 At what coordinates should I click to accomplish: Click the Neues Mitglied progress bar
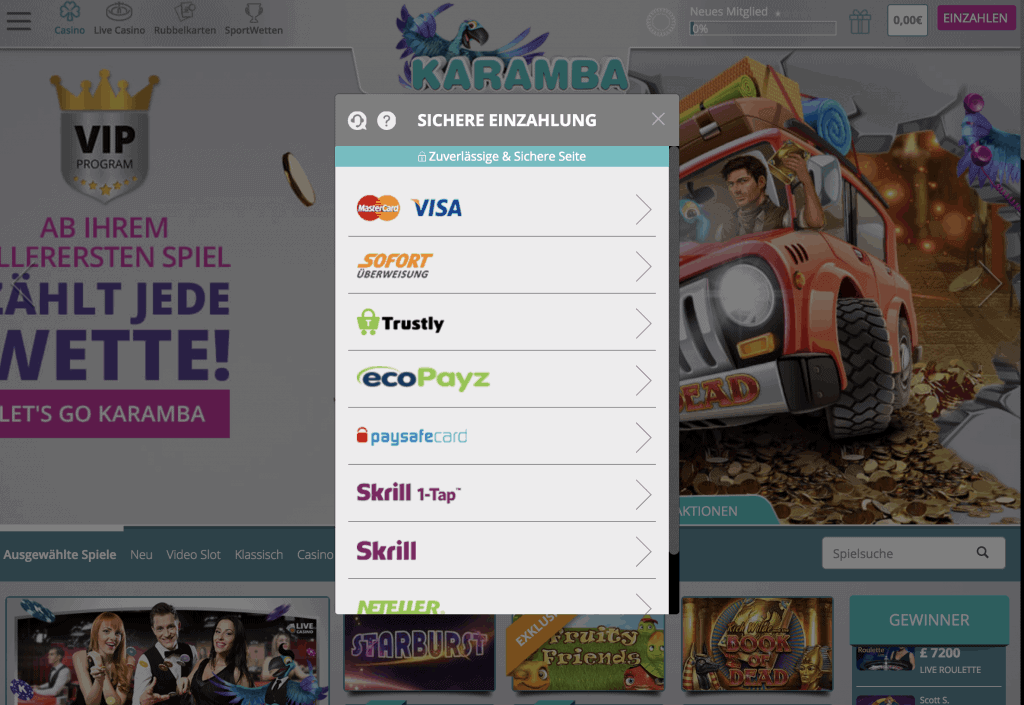pyautogui.click(x=763, y=29)
